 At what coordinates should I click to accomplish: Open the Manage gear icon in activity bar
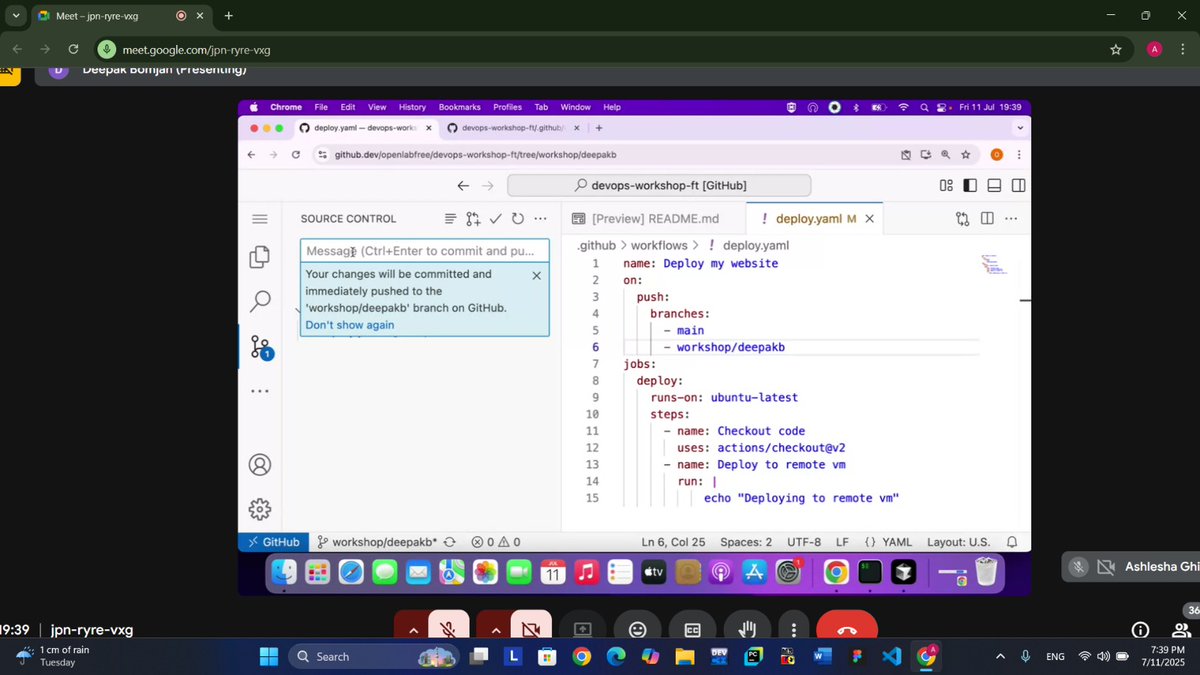pyautogui.click(x=260, y=509)
